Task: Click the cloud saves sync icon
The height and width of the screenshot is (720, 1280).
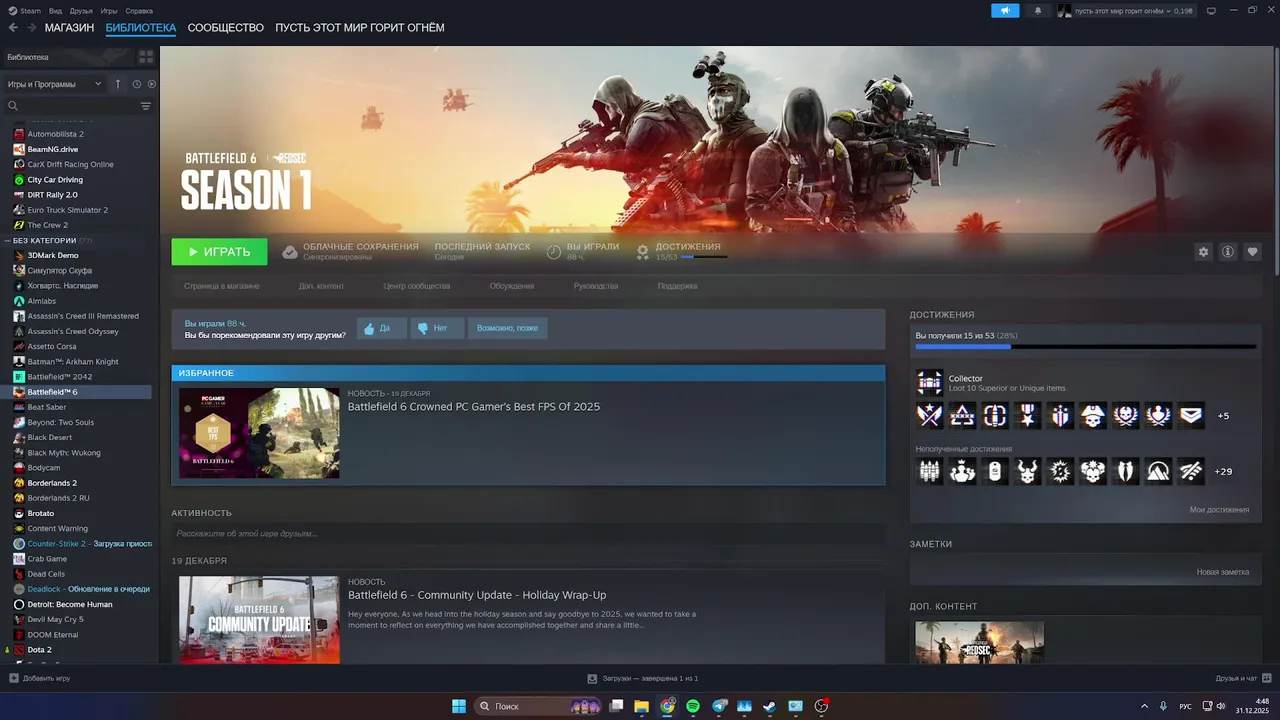Action: (x=289, y=252)
